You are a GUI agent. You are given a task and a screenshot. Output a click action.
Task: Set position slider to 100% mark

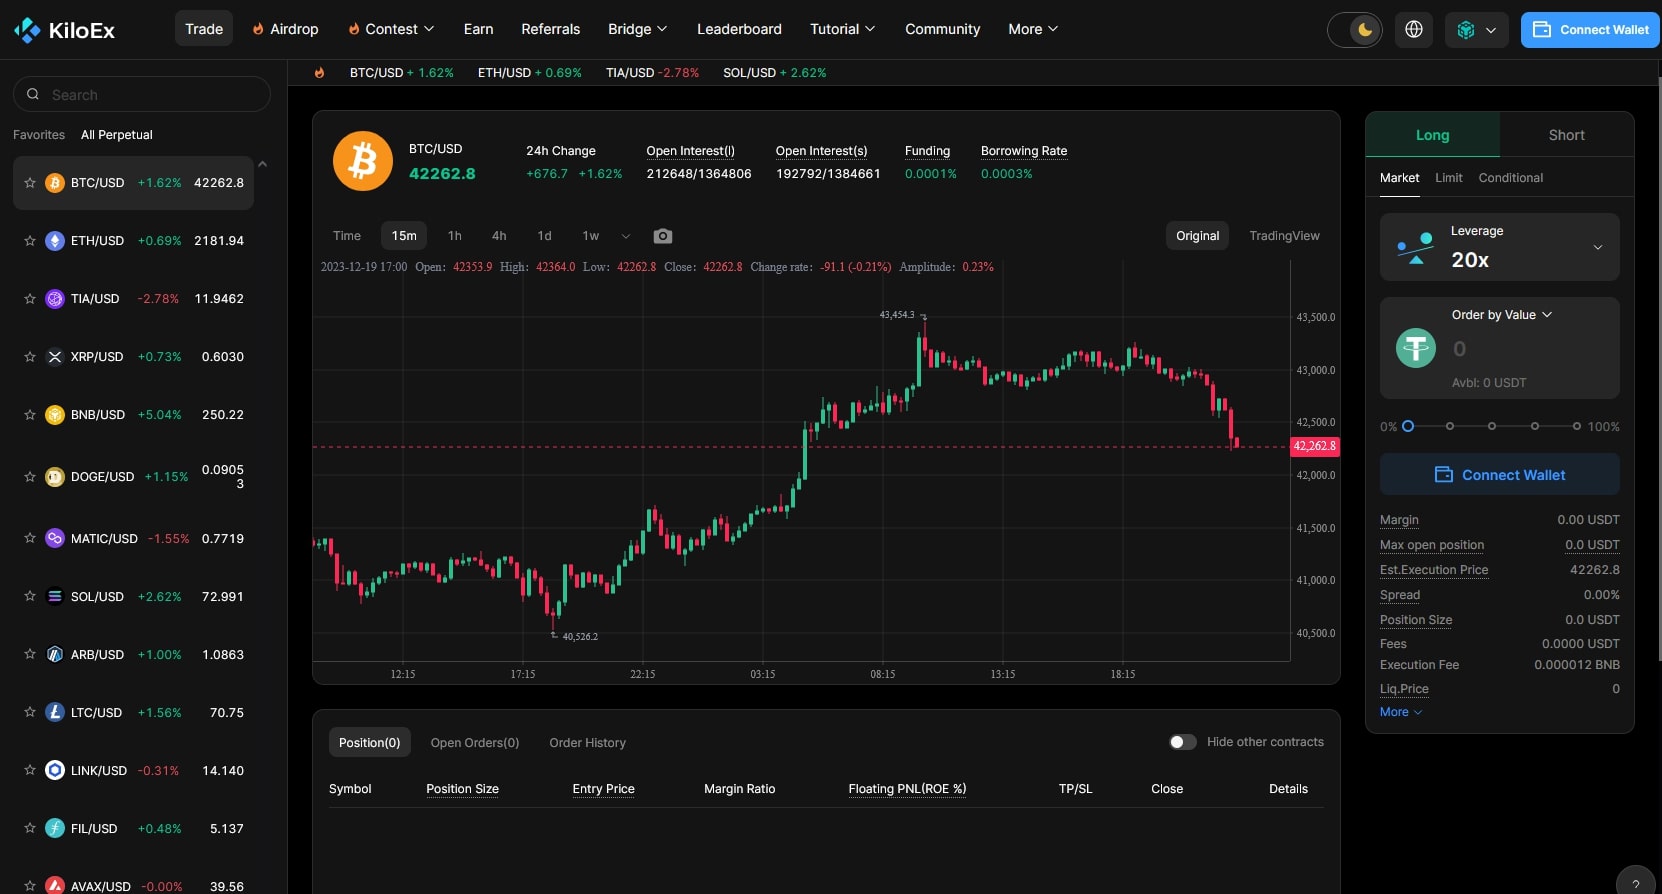(1577, 426)
